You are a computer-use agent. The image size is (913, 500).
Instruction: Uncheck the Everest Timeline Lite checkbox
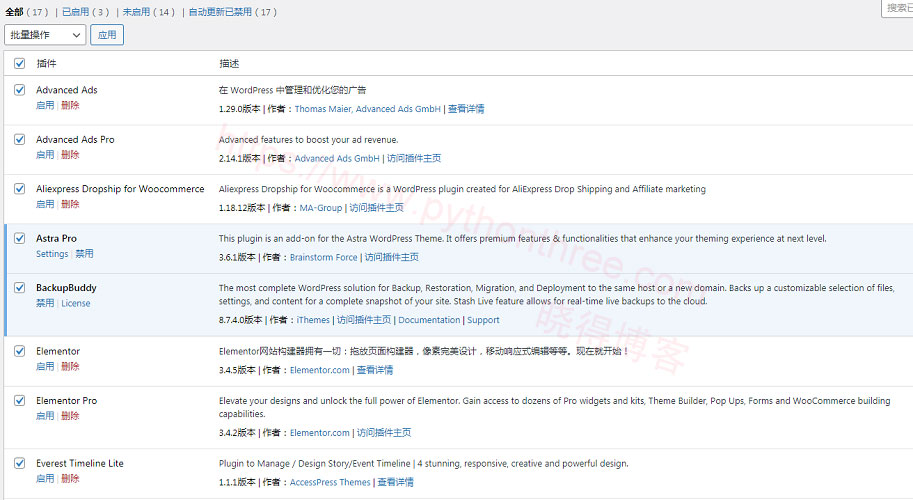click(x=20, y=463)
